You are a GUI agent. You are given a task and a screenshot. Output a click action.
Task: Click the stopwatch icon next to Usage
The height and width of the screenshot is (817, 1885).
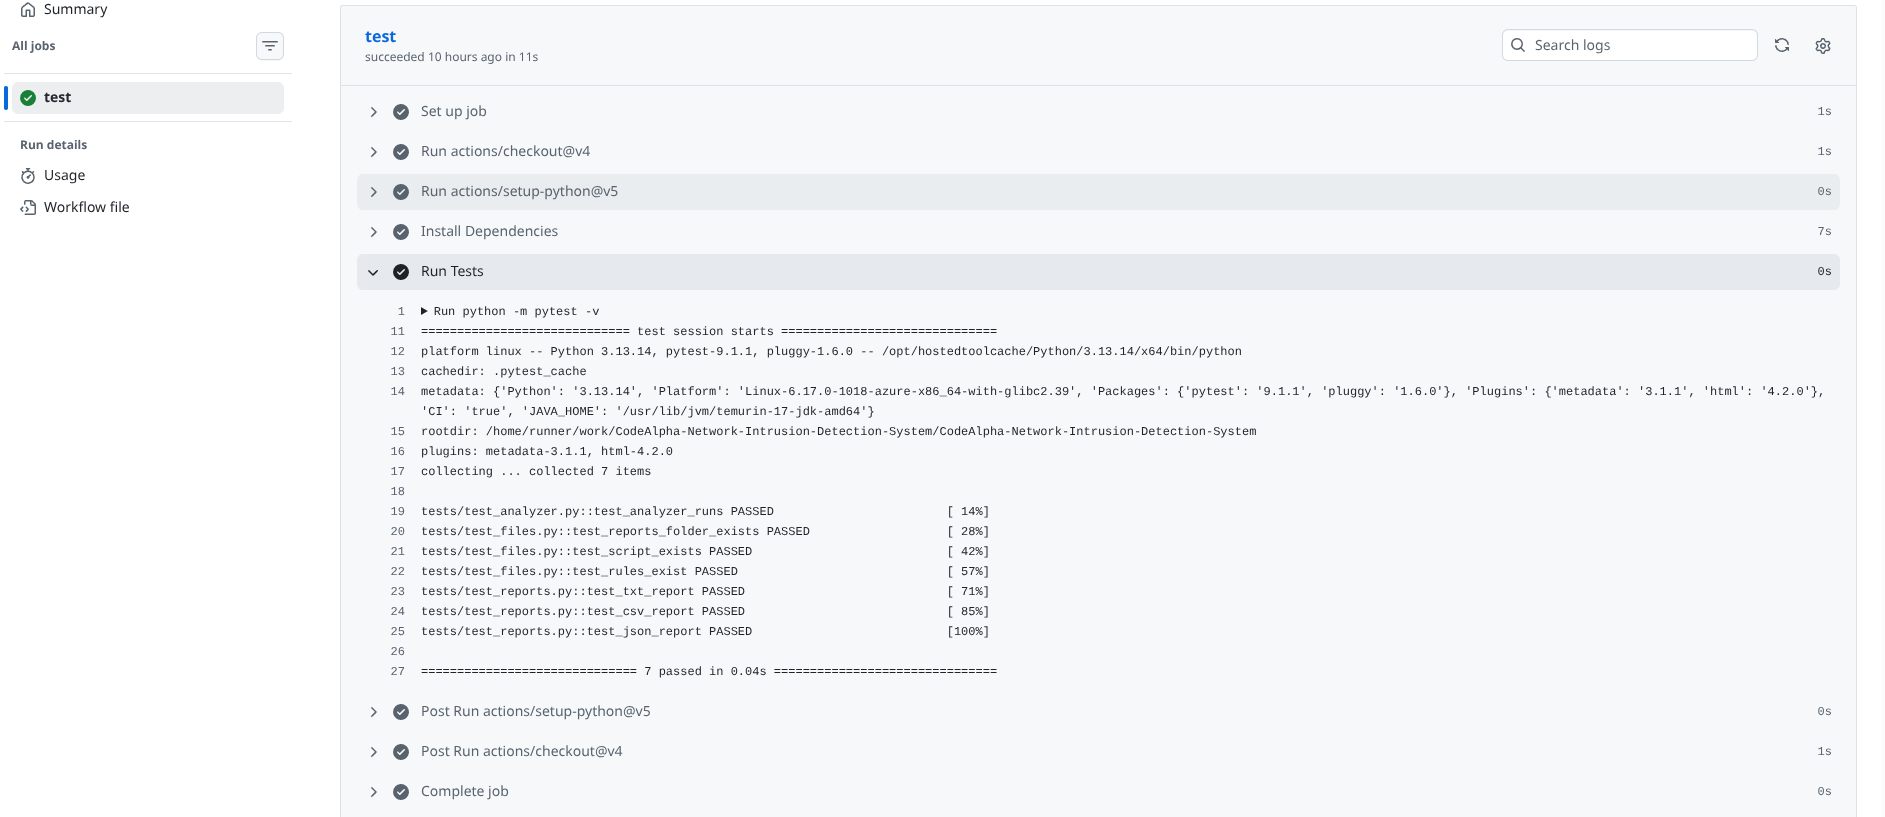point(28,176)
